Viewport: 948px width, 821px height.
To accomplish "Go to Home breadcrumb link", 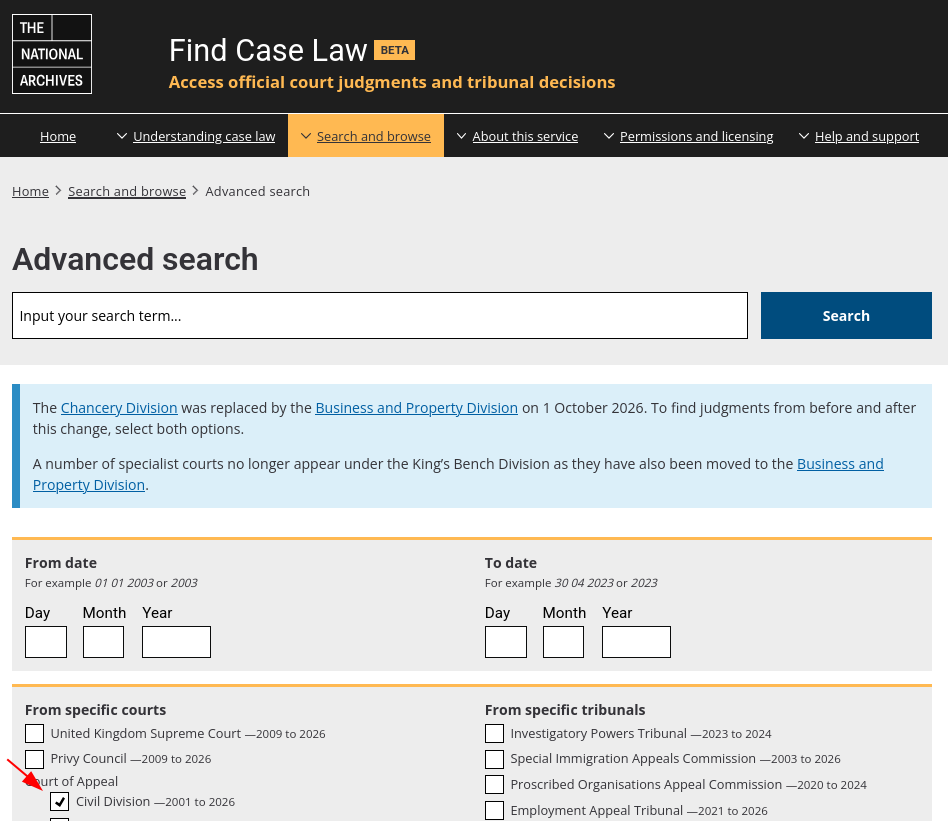I will [x=30, y=192].
